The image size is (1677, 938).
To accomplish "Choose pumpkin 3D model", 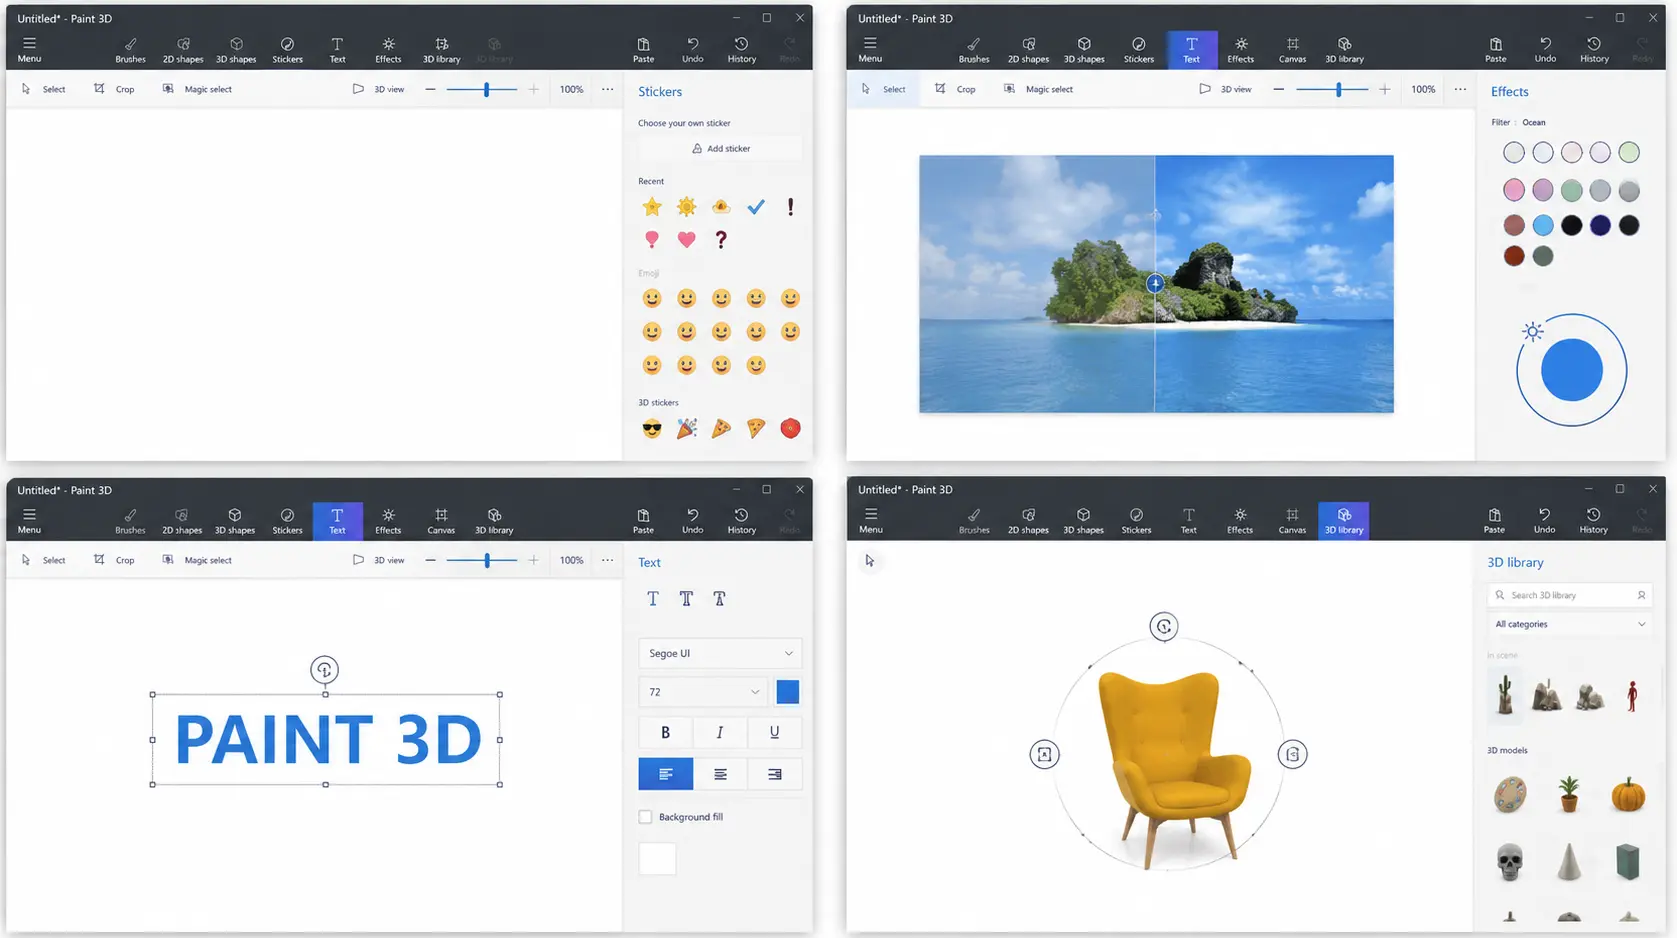I will point(1628,795).
